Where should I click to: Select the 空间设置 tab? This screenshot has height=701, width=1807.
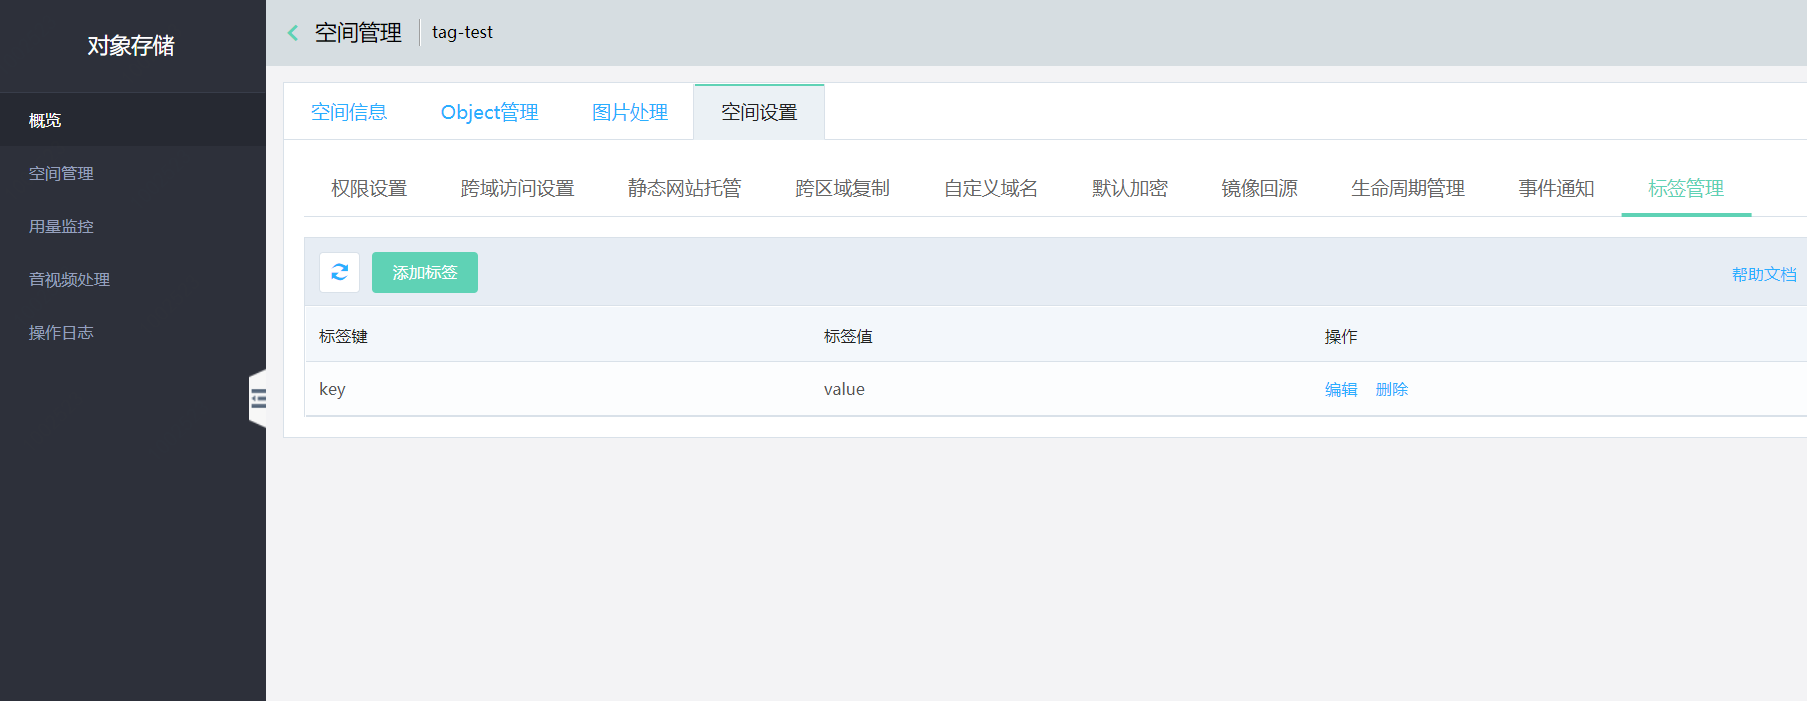coord(760,112)
